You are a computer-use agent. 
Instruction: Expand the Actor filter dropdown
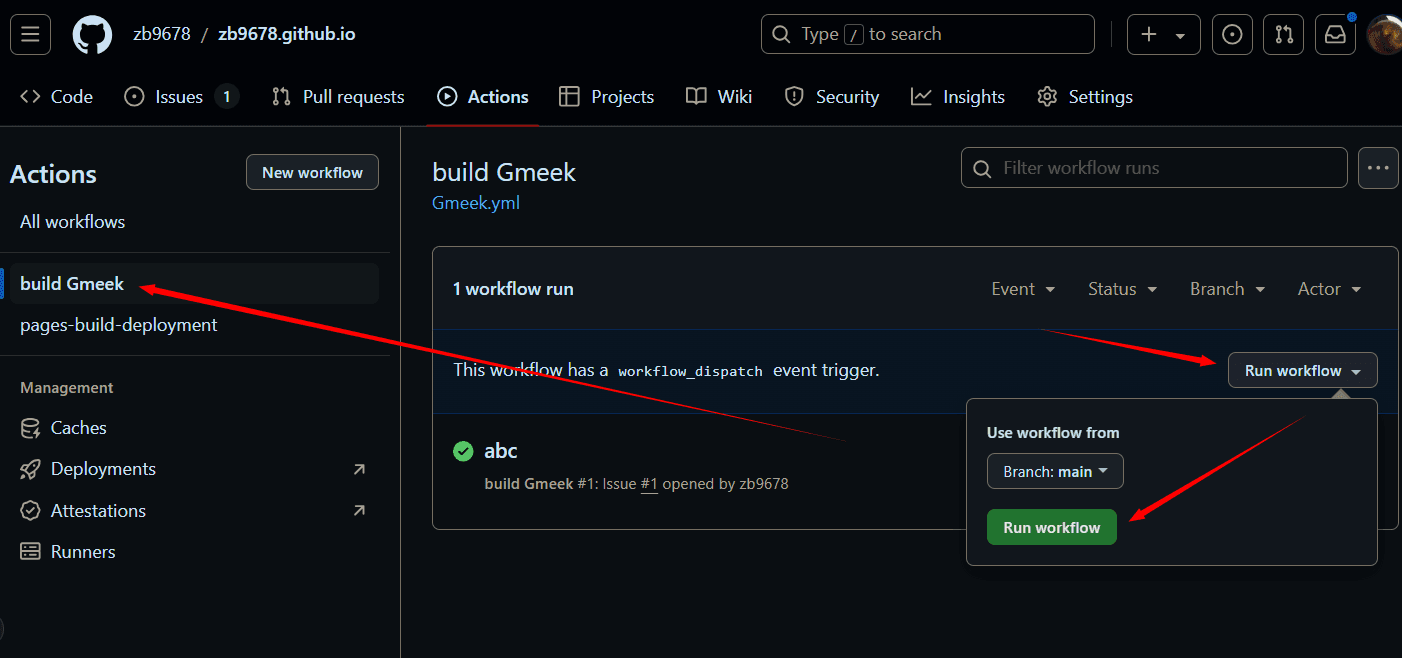pyautogui.click(x=1329, y=289)
